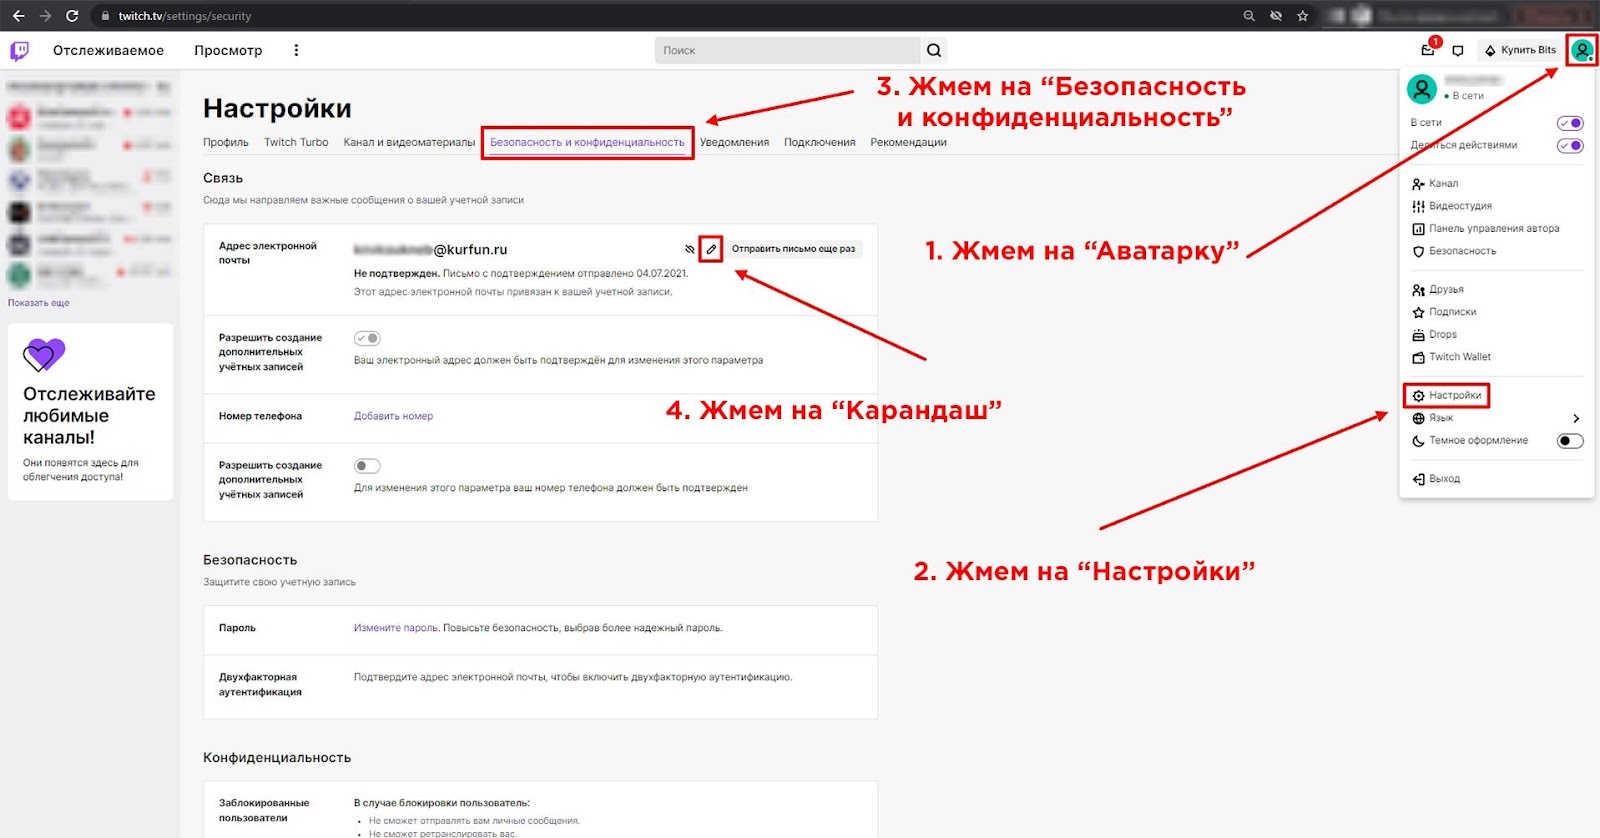Viewport: 1600px width, 838px height.
Task: Open the notifications inbox icon with badge
Action: point(1428,50)
